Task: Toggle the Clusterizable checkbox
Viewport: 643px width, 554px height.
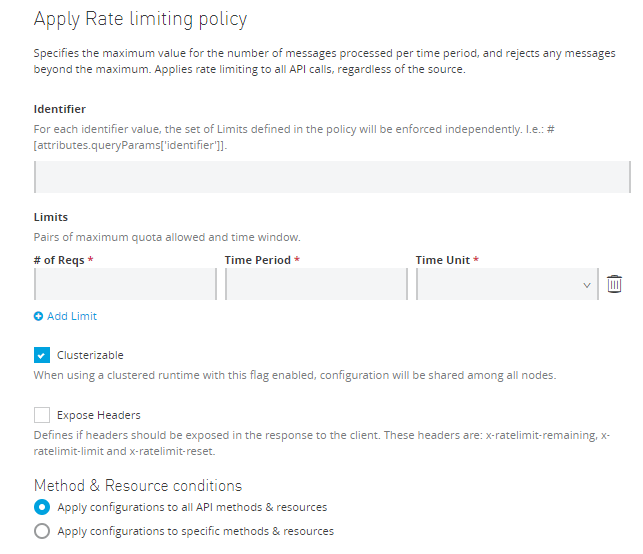Action: [x=42, y=355]
